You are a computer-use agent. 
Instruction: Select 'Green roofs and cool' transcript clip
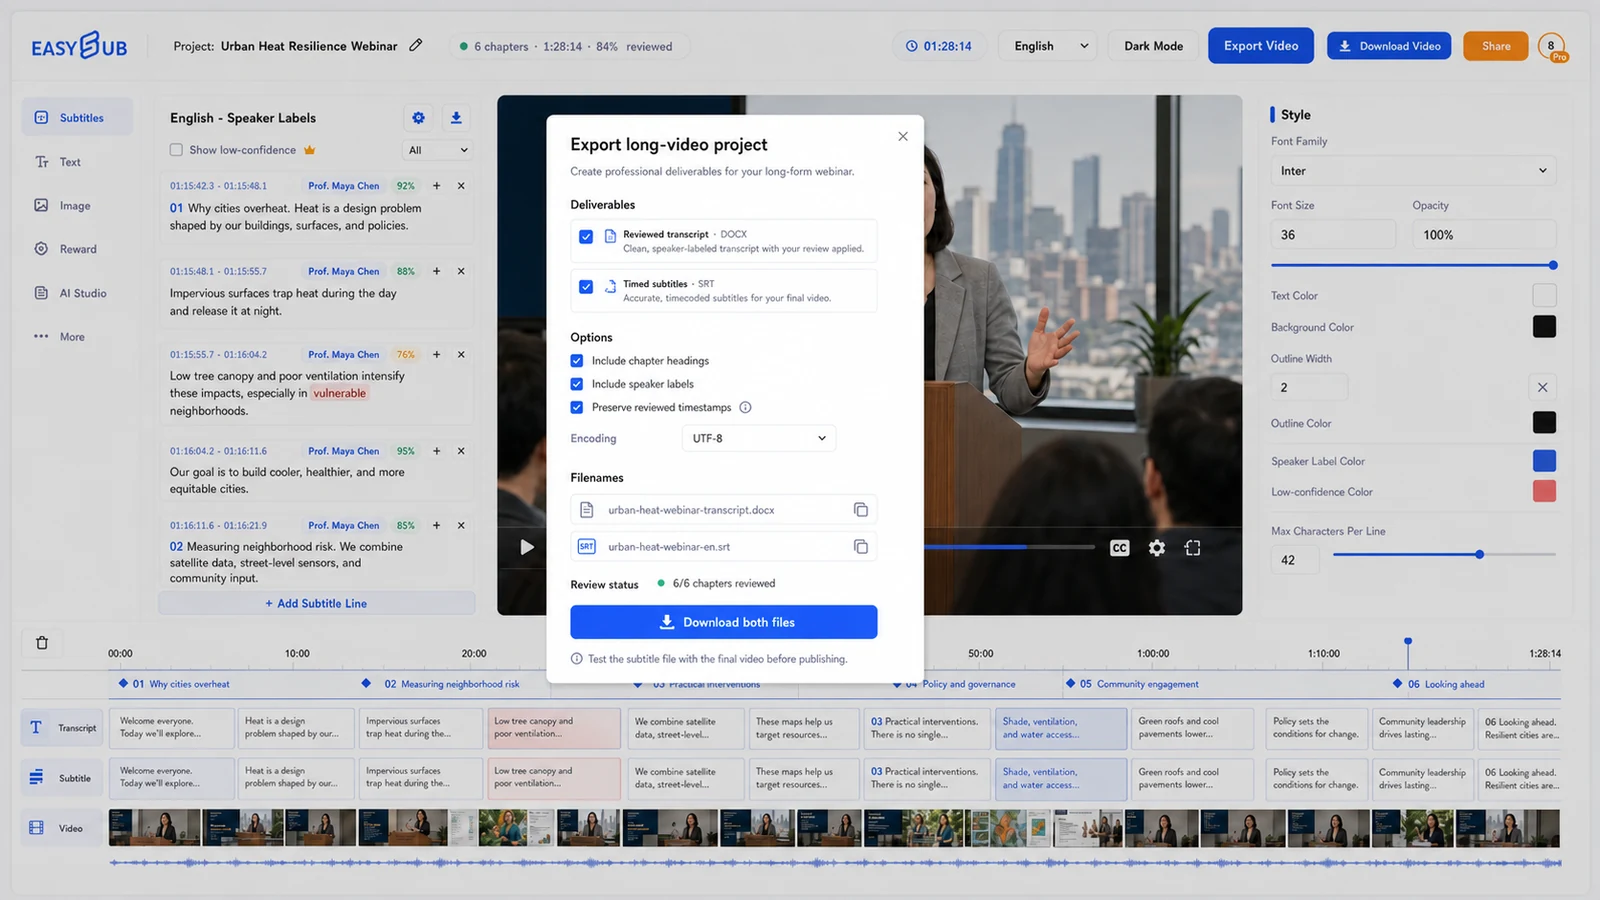click(x=1191, y=728)
